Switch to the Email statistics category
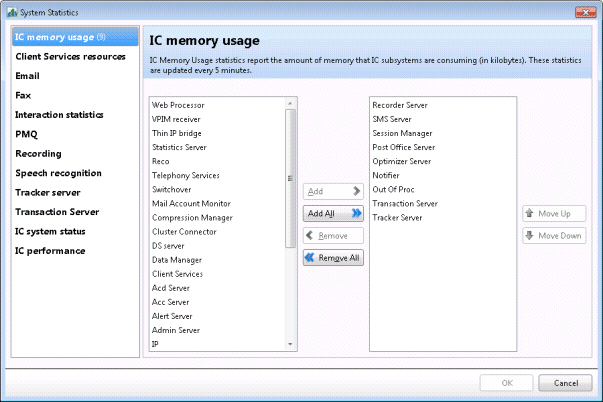 click(x=28, y=76)
